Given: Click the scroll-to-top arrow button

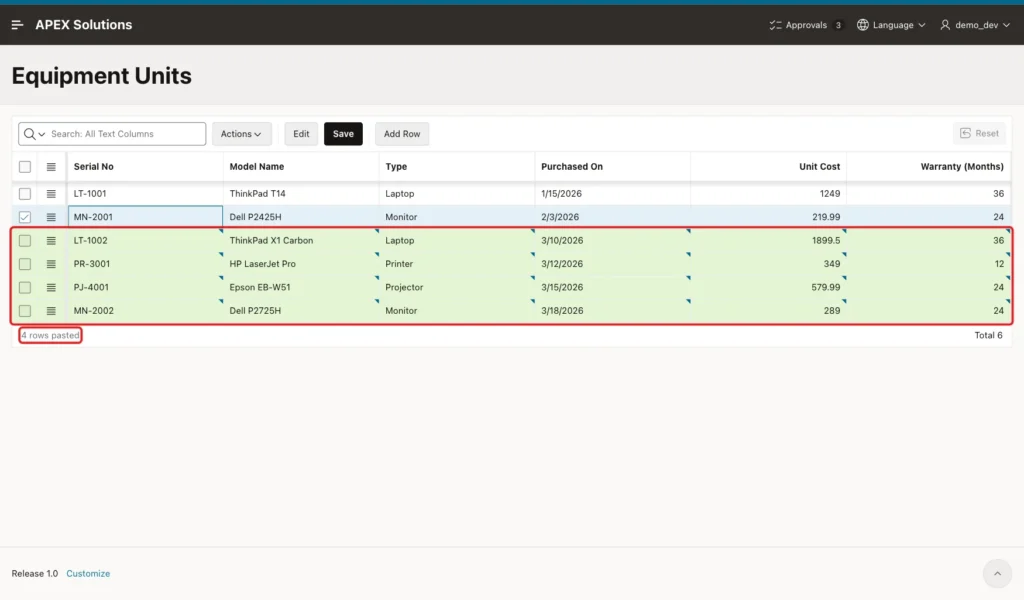Looking at the screenshot, I should pyautogui.click(x=997, y=574).
